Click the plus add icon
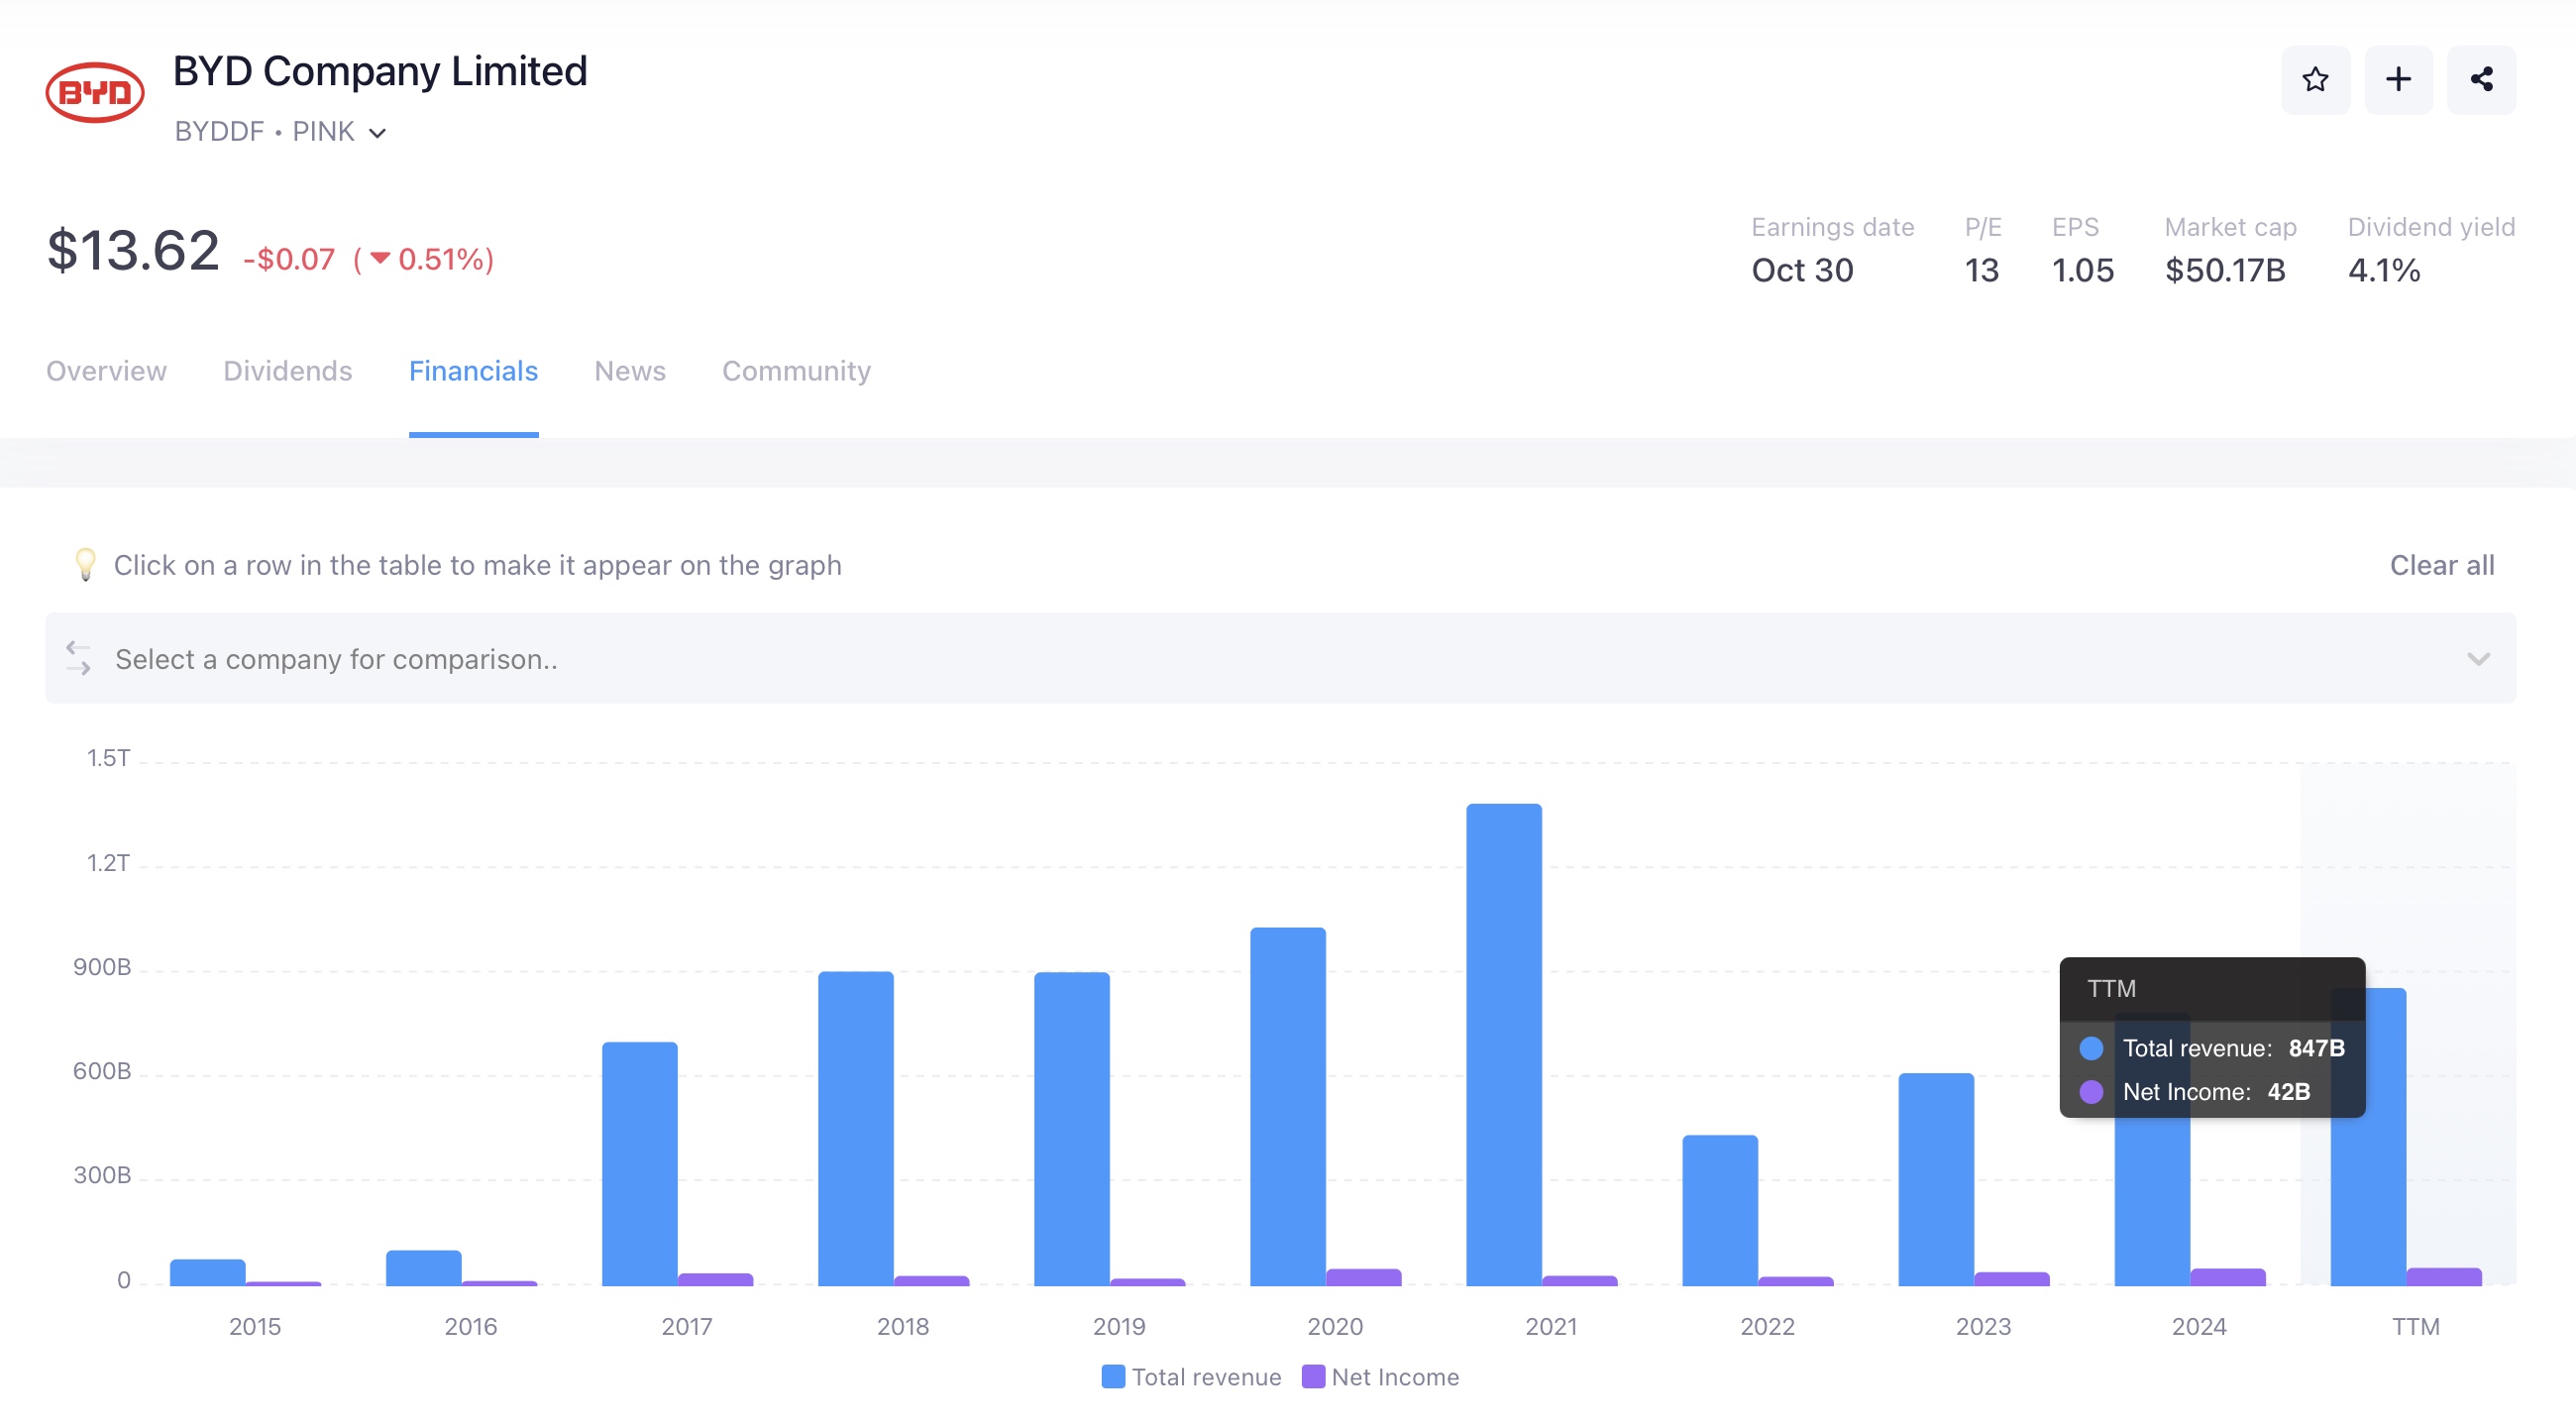The height and width of the screenshot is (1427, 2576). click(x=2398, y=80)
